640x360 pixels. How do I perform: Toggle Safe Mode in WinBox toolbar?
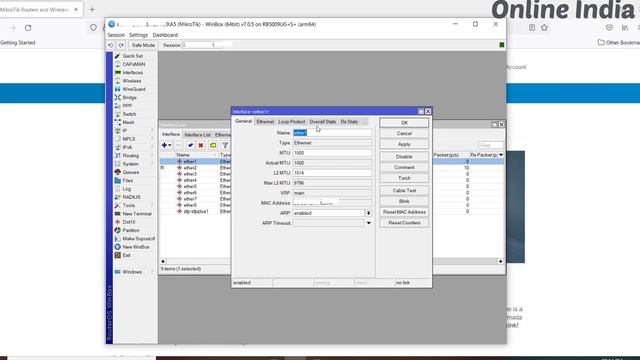(x=143, y=45)
